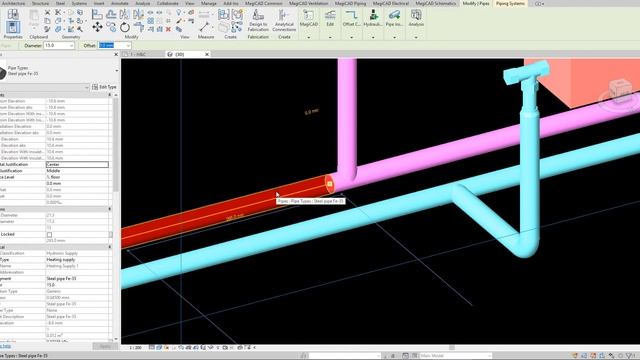Switch to the Piping Systems ribbon tab
The width and height of the screenshot is (640, 360).
510,3
